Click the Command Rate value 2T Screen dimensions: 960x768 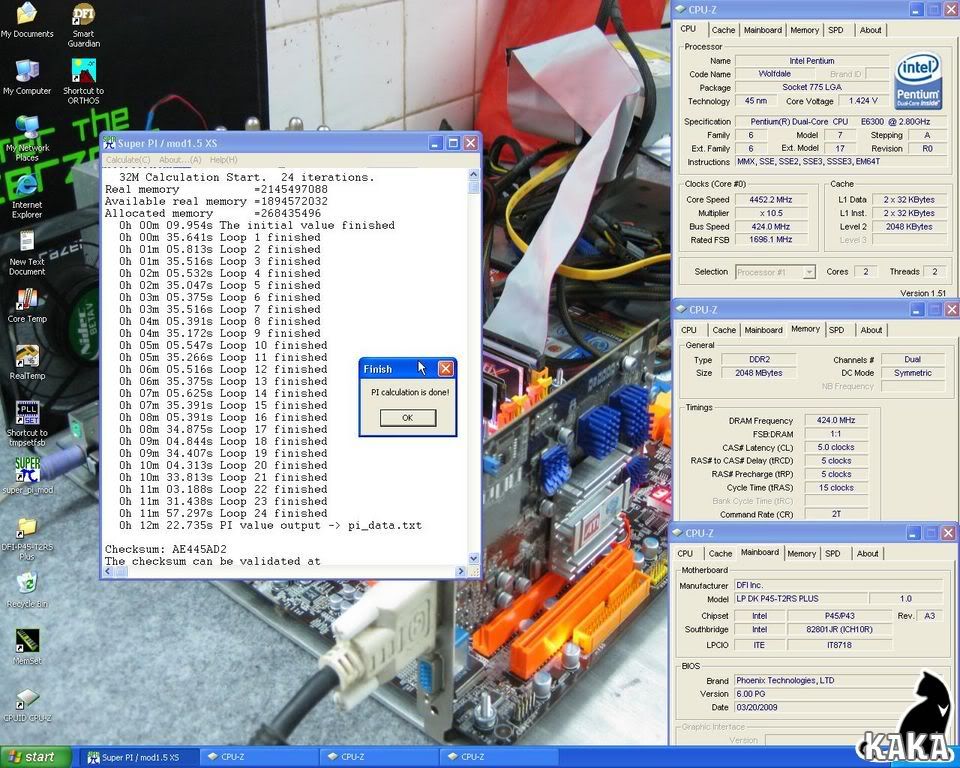click(836, 514)
